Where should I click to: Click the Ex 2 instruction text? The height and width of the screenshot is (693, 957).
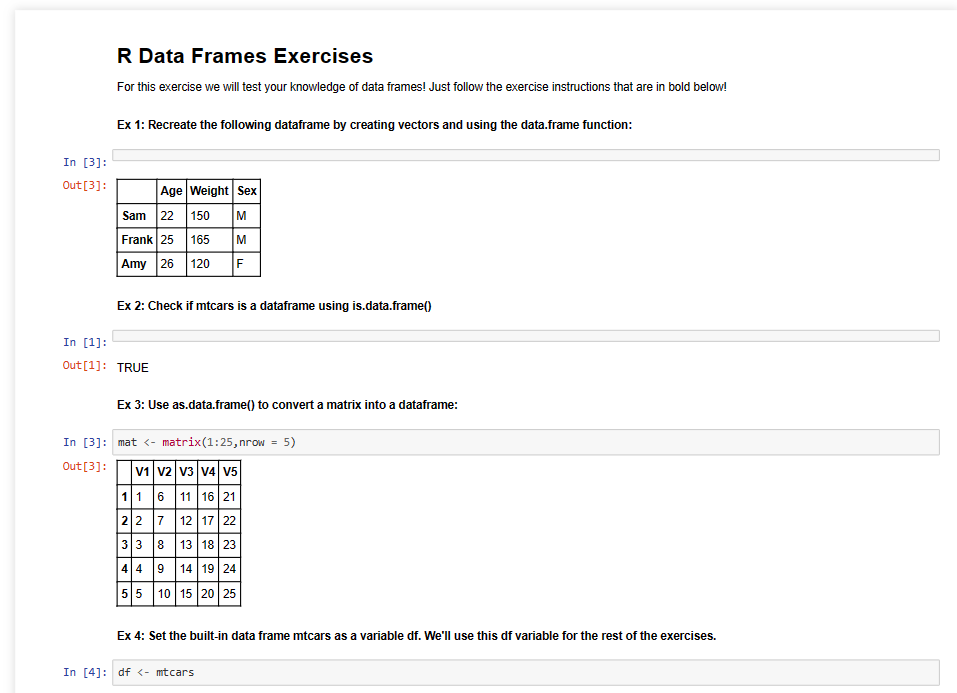(274, 306)
